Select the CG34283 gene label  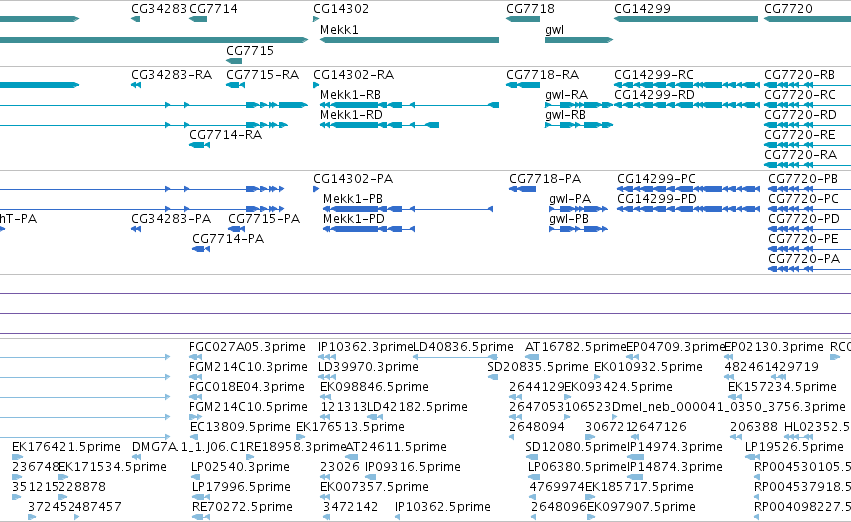(158, 9)
